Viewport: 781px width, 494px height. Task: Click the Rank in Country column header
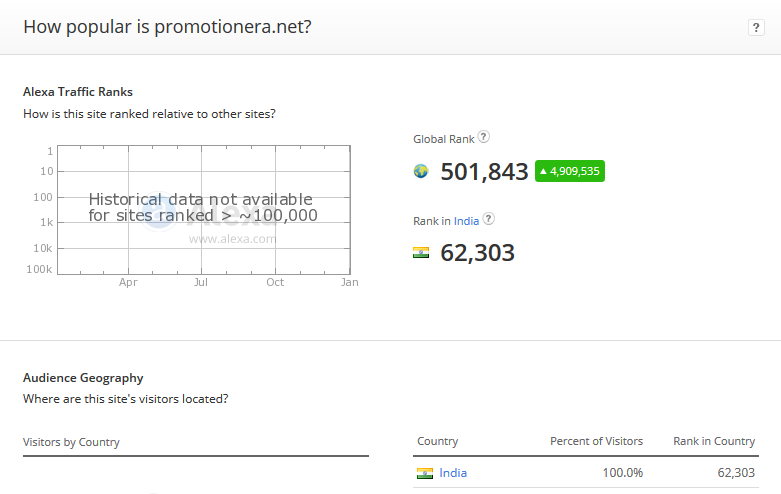point(714,441)
